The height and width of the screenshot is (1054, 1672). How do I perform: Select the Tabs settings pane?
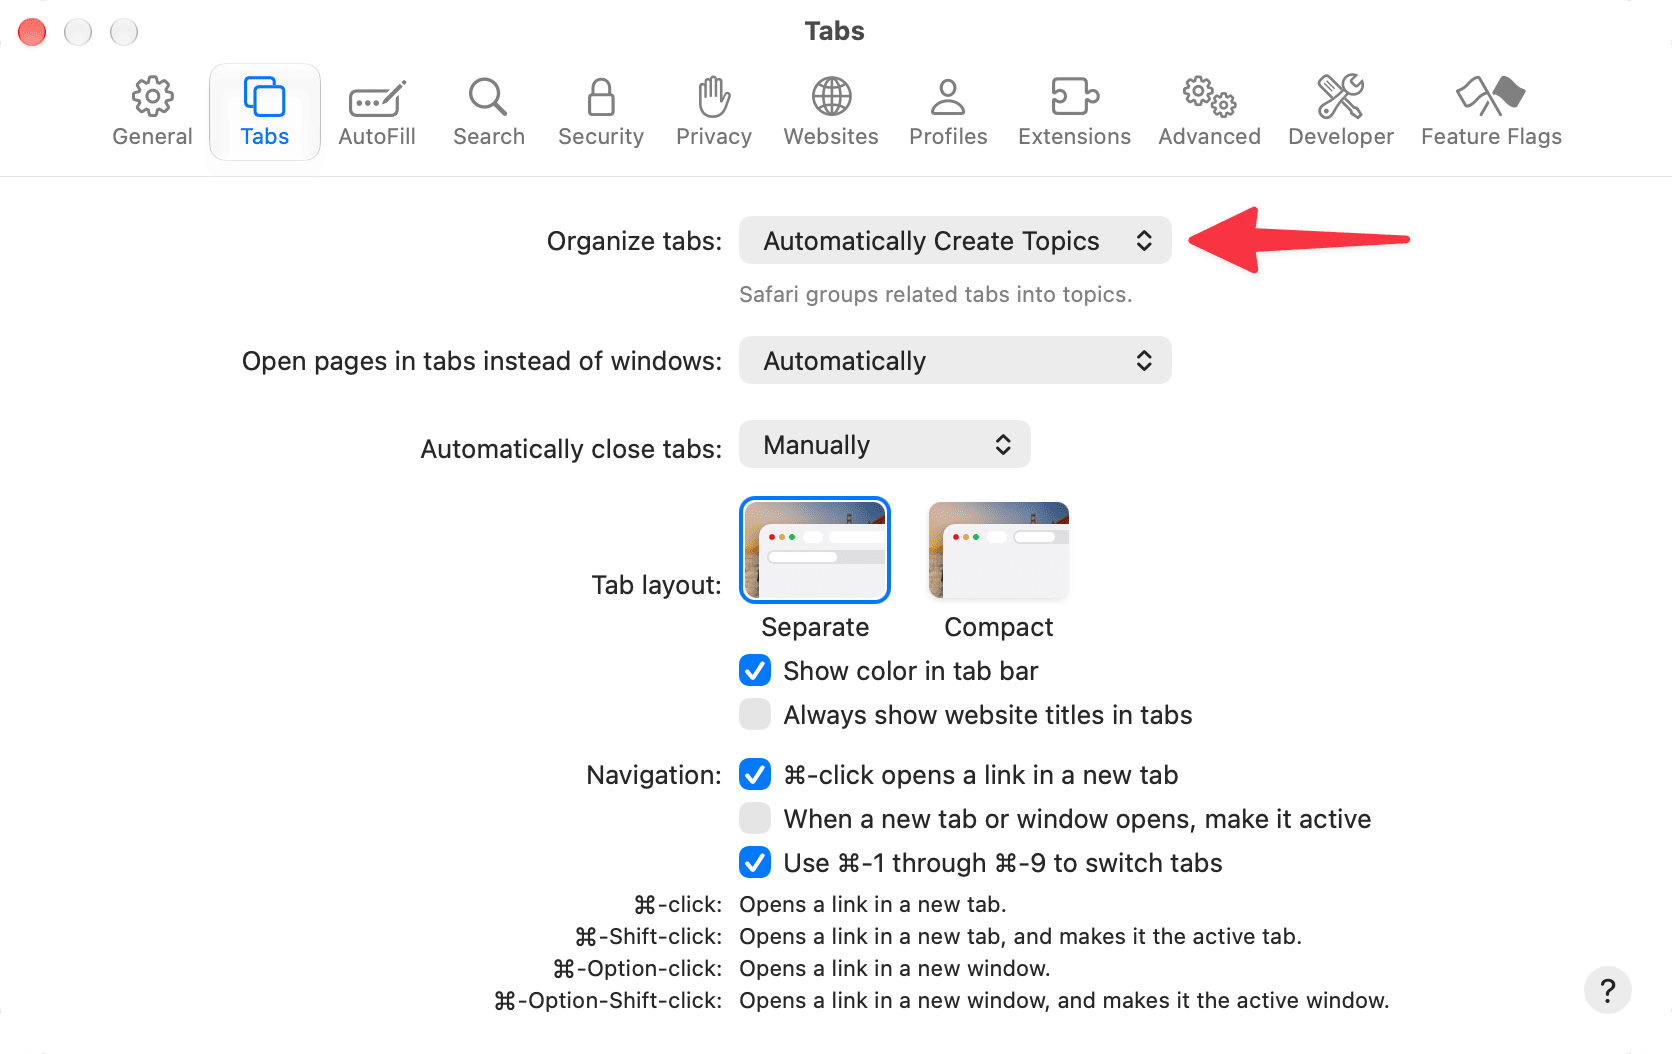pos(265,112)
